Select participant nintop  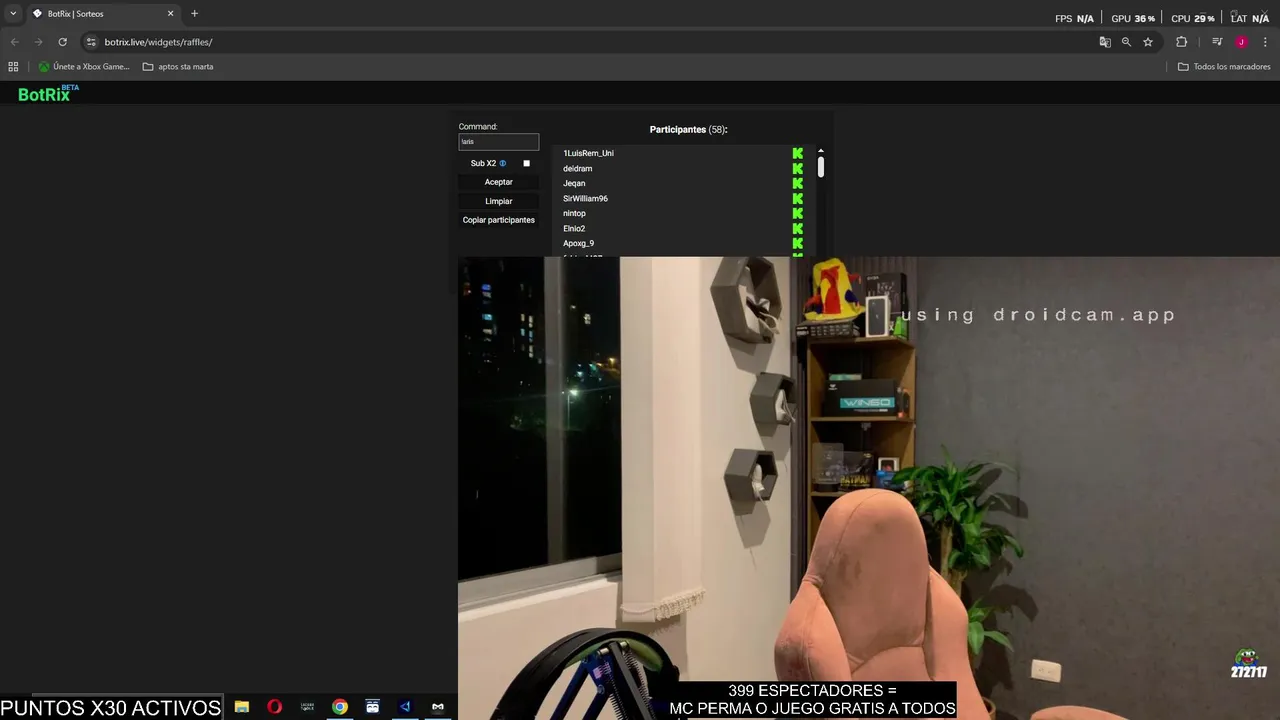tap(574, 213)
